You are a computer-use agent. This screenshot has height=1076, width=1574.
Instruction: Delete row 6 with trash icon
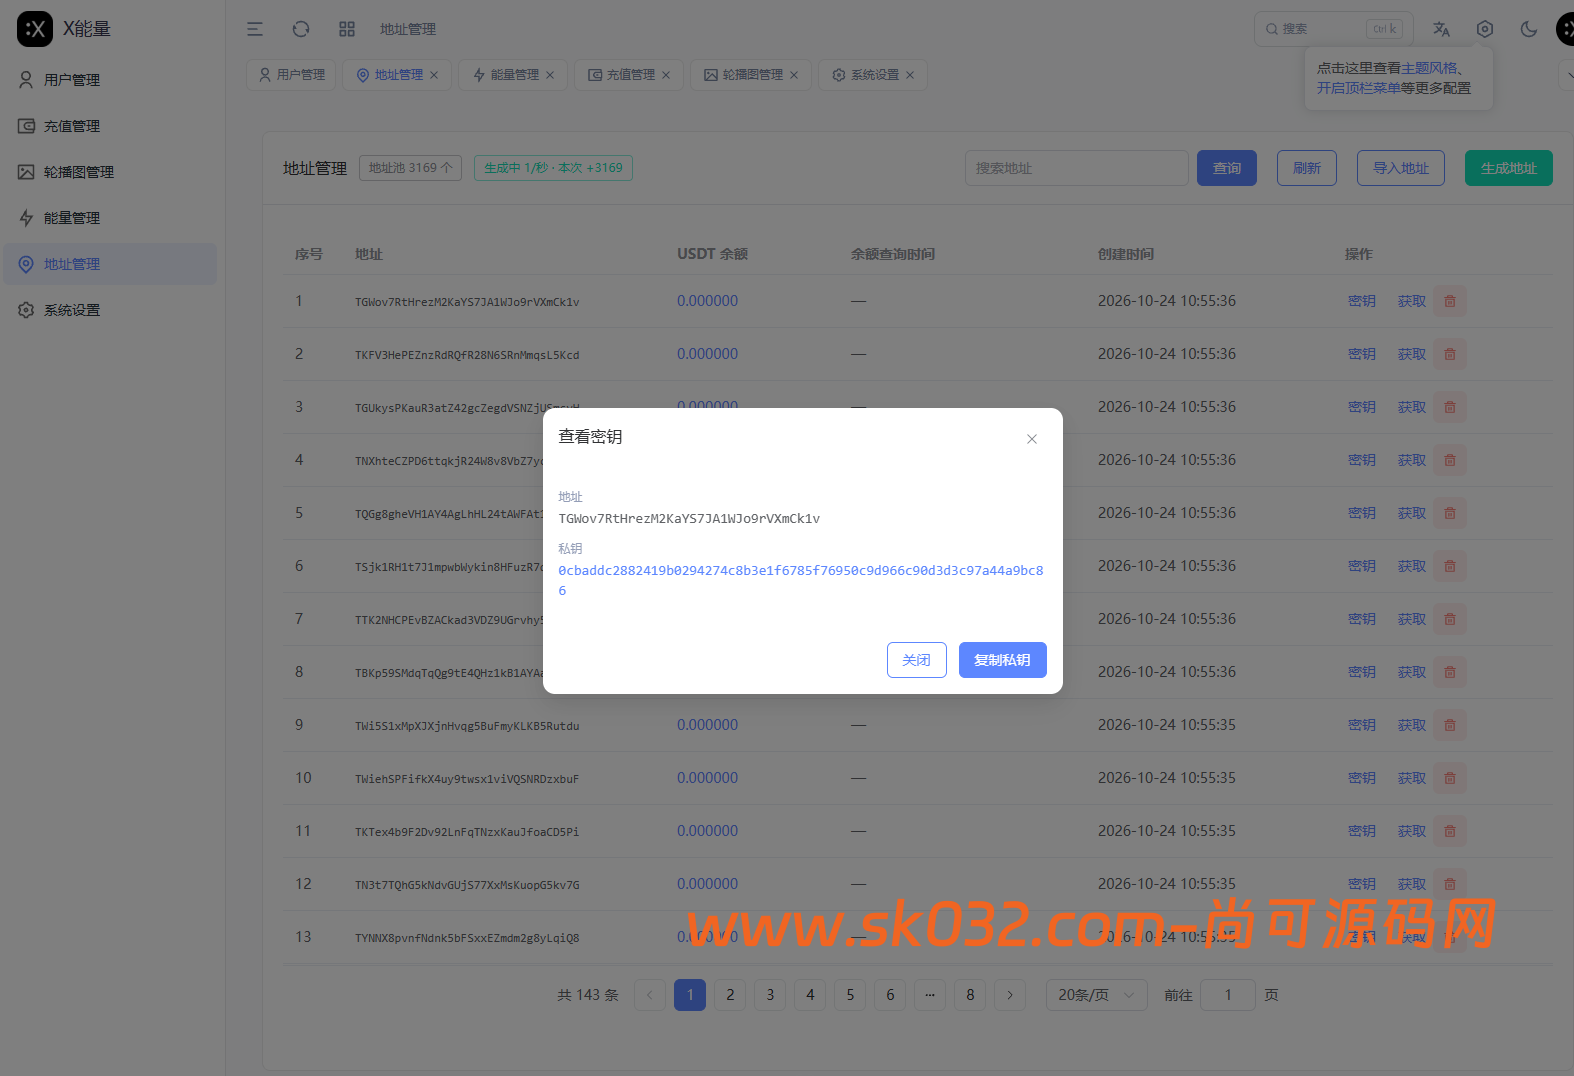(1450, 566)
